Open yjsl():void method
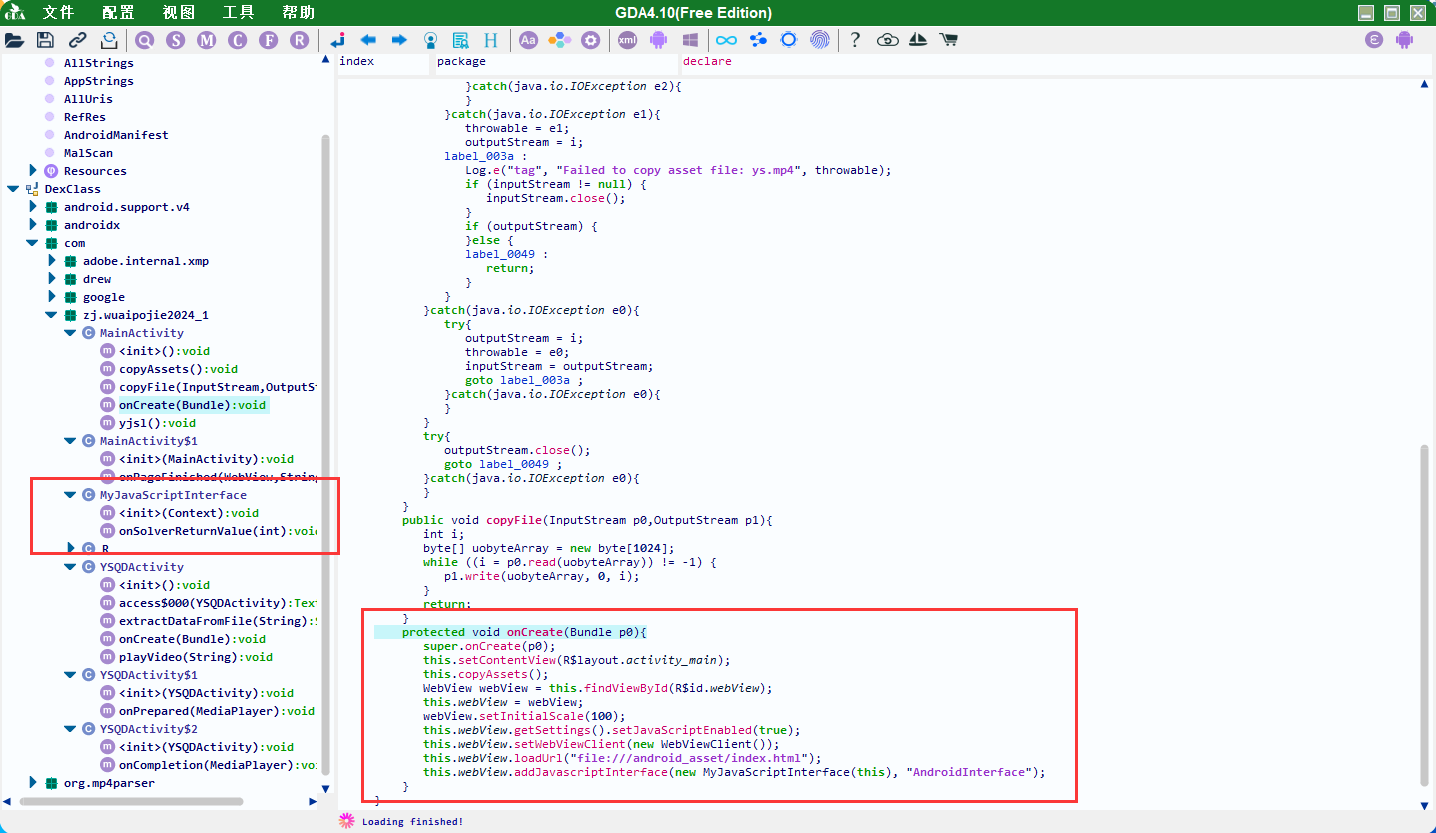Viewport: 1436px width, 833px height. (x=157, y=423)
